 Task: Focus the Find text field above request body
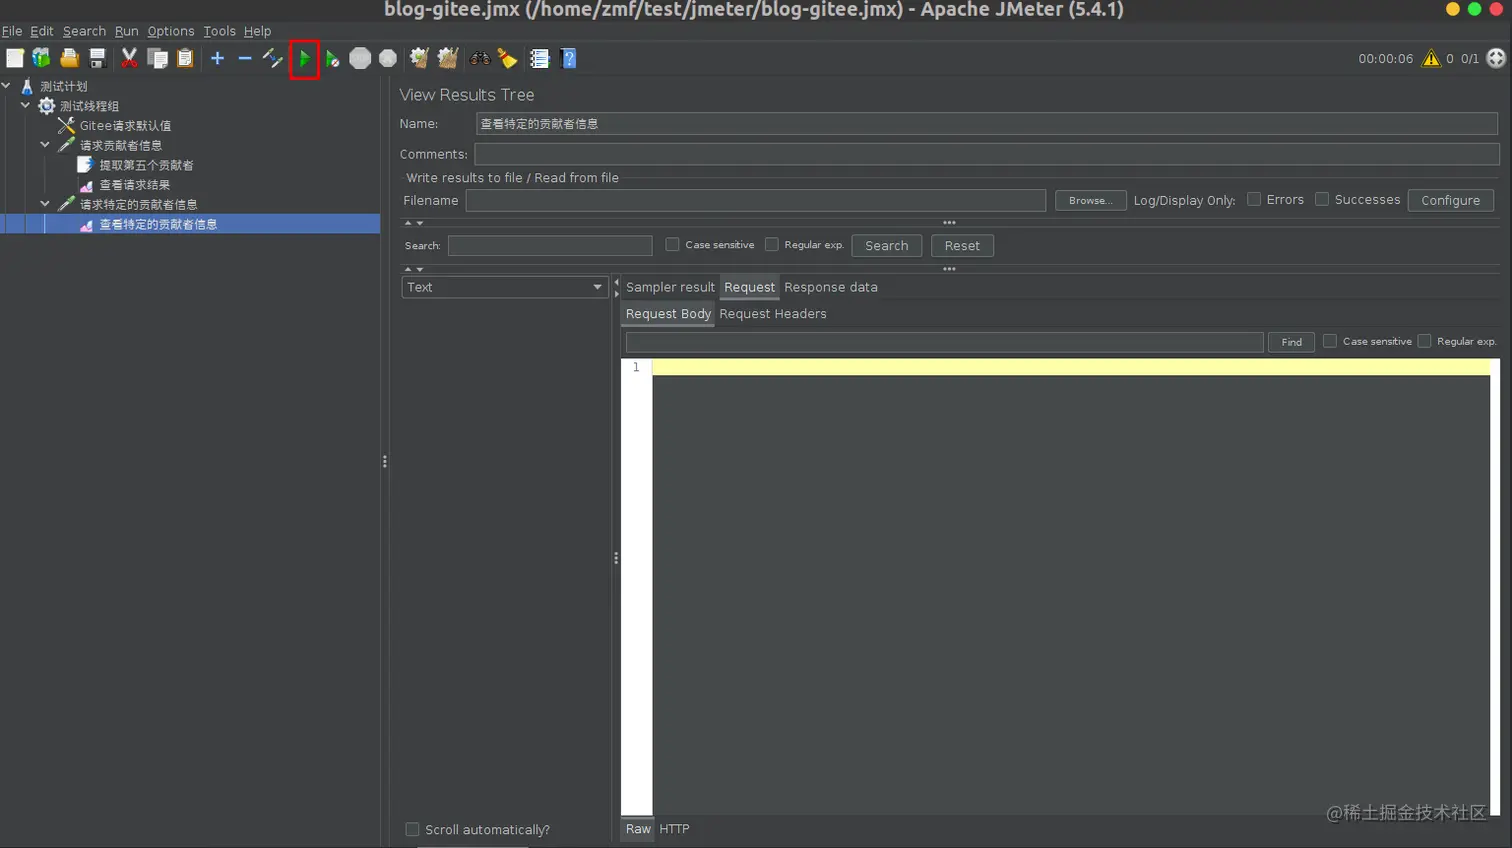[944, 342]
